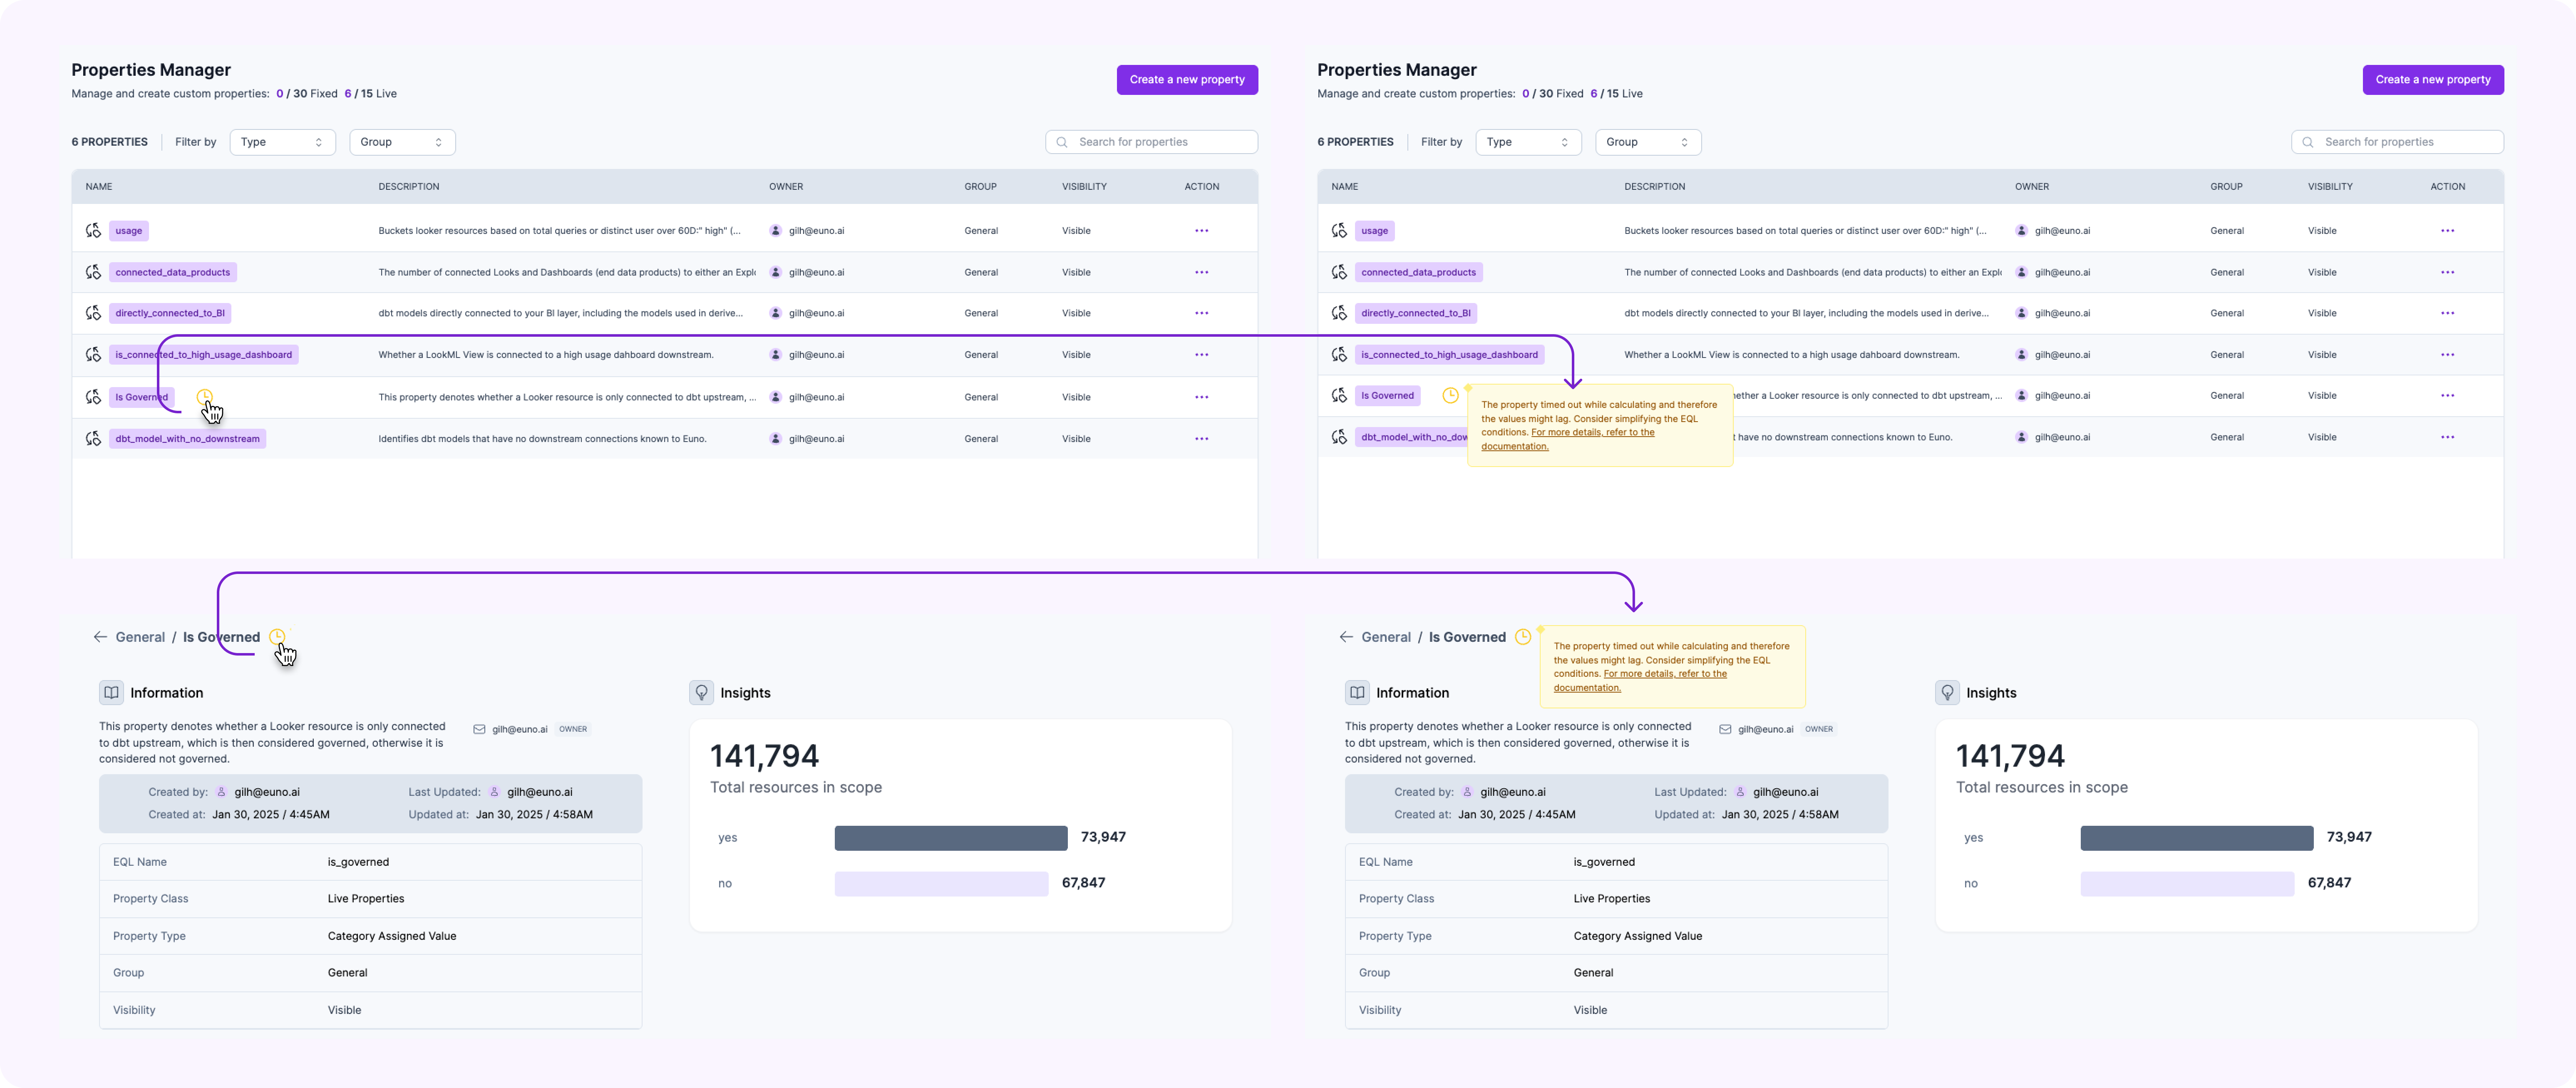Open Group filter dropdown in left Properties Manager
Screen dimensions: 2576x1088
pos(402,142)
